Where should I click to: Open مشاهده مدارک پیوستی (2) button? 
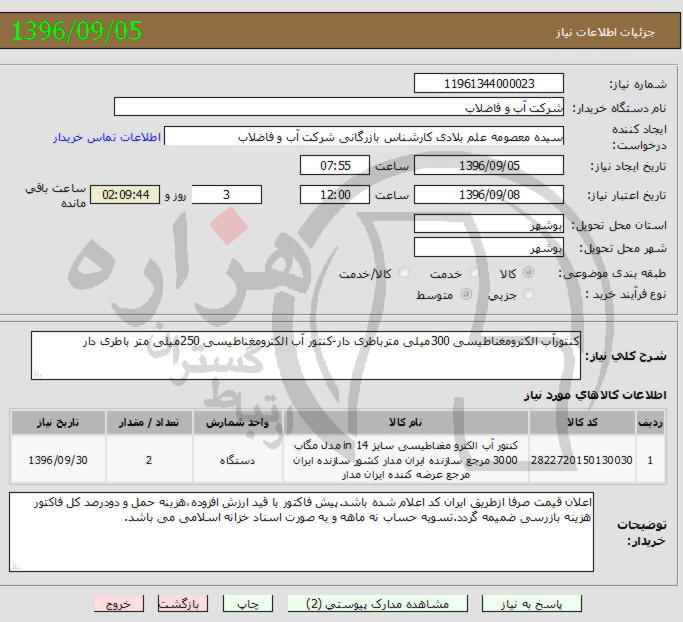[x=378, y=604]
